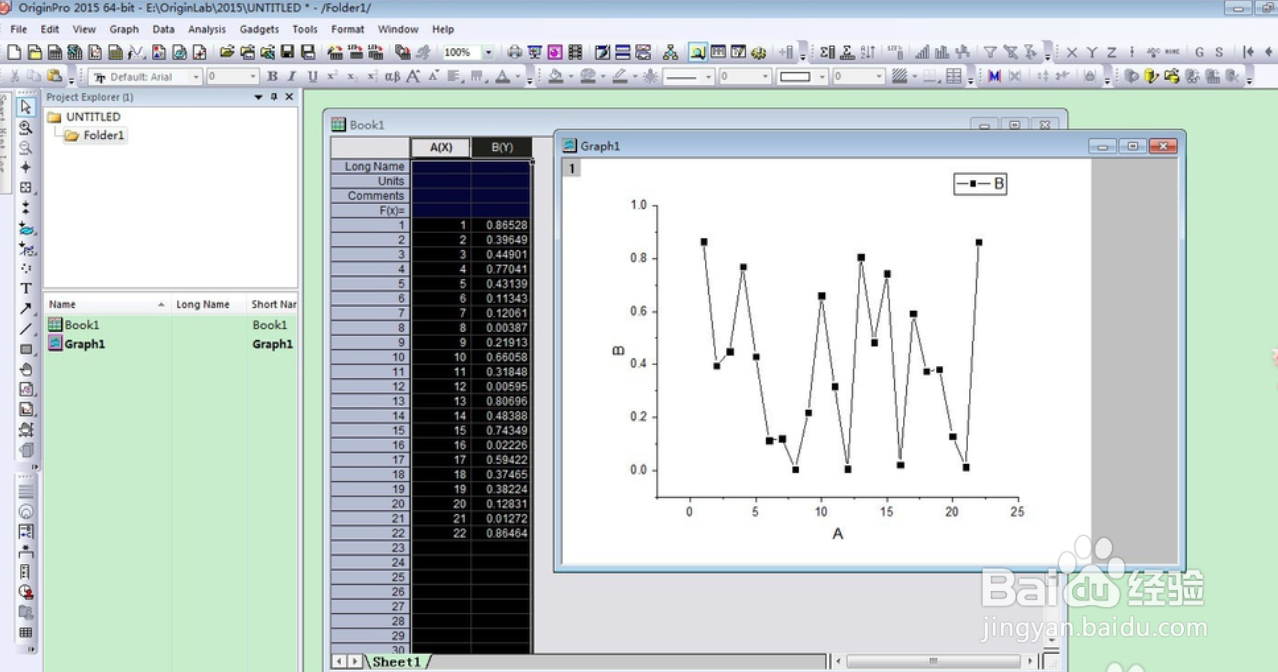Sort list by Name column header
The width and height of the screenshot is (1278, 672).
(x=107, y=304)
